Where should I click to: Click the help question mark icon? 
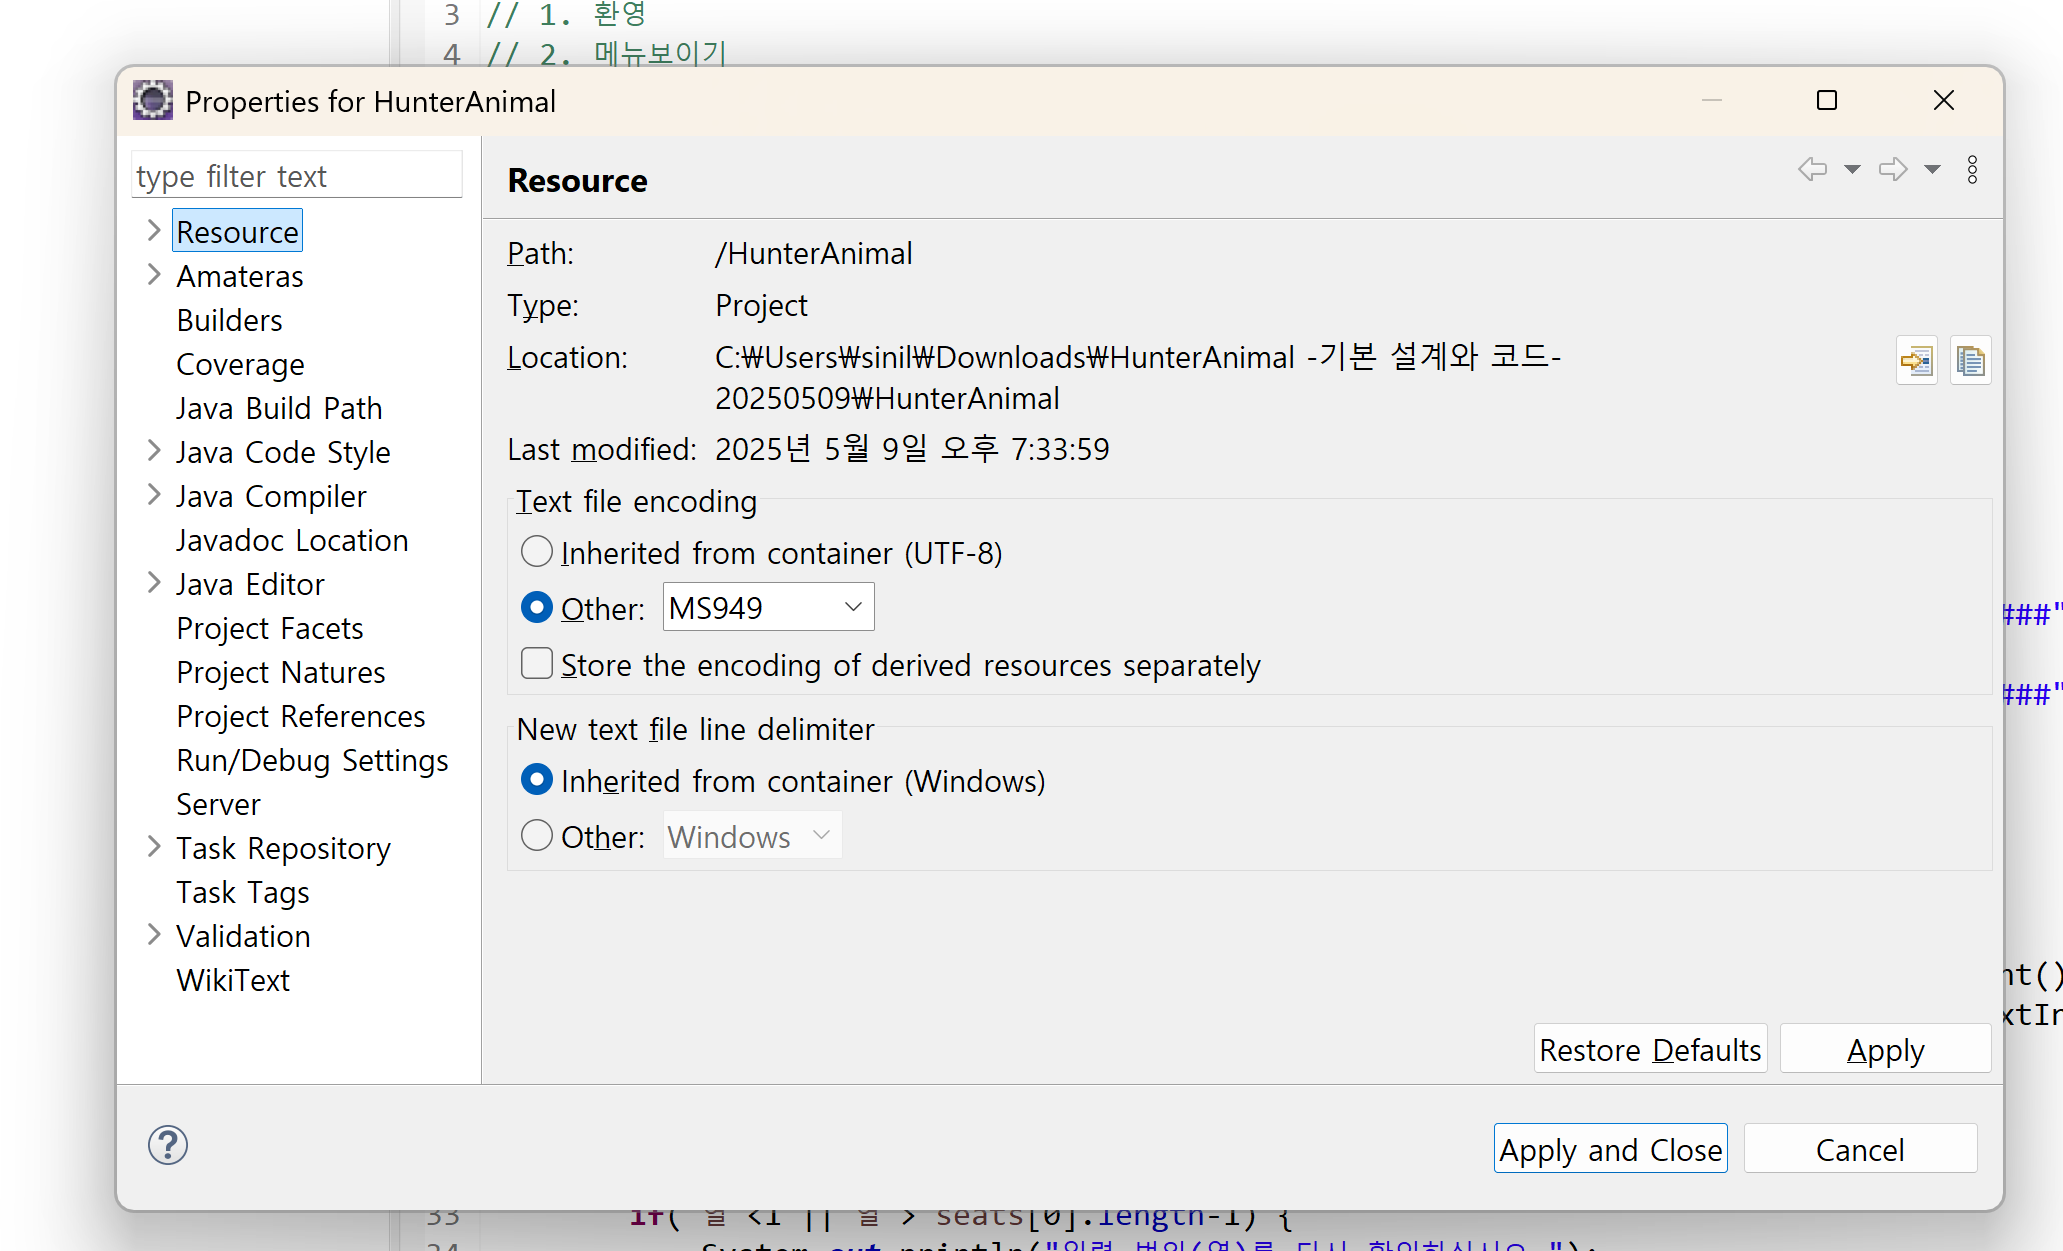(168, 1145)
